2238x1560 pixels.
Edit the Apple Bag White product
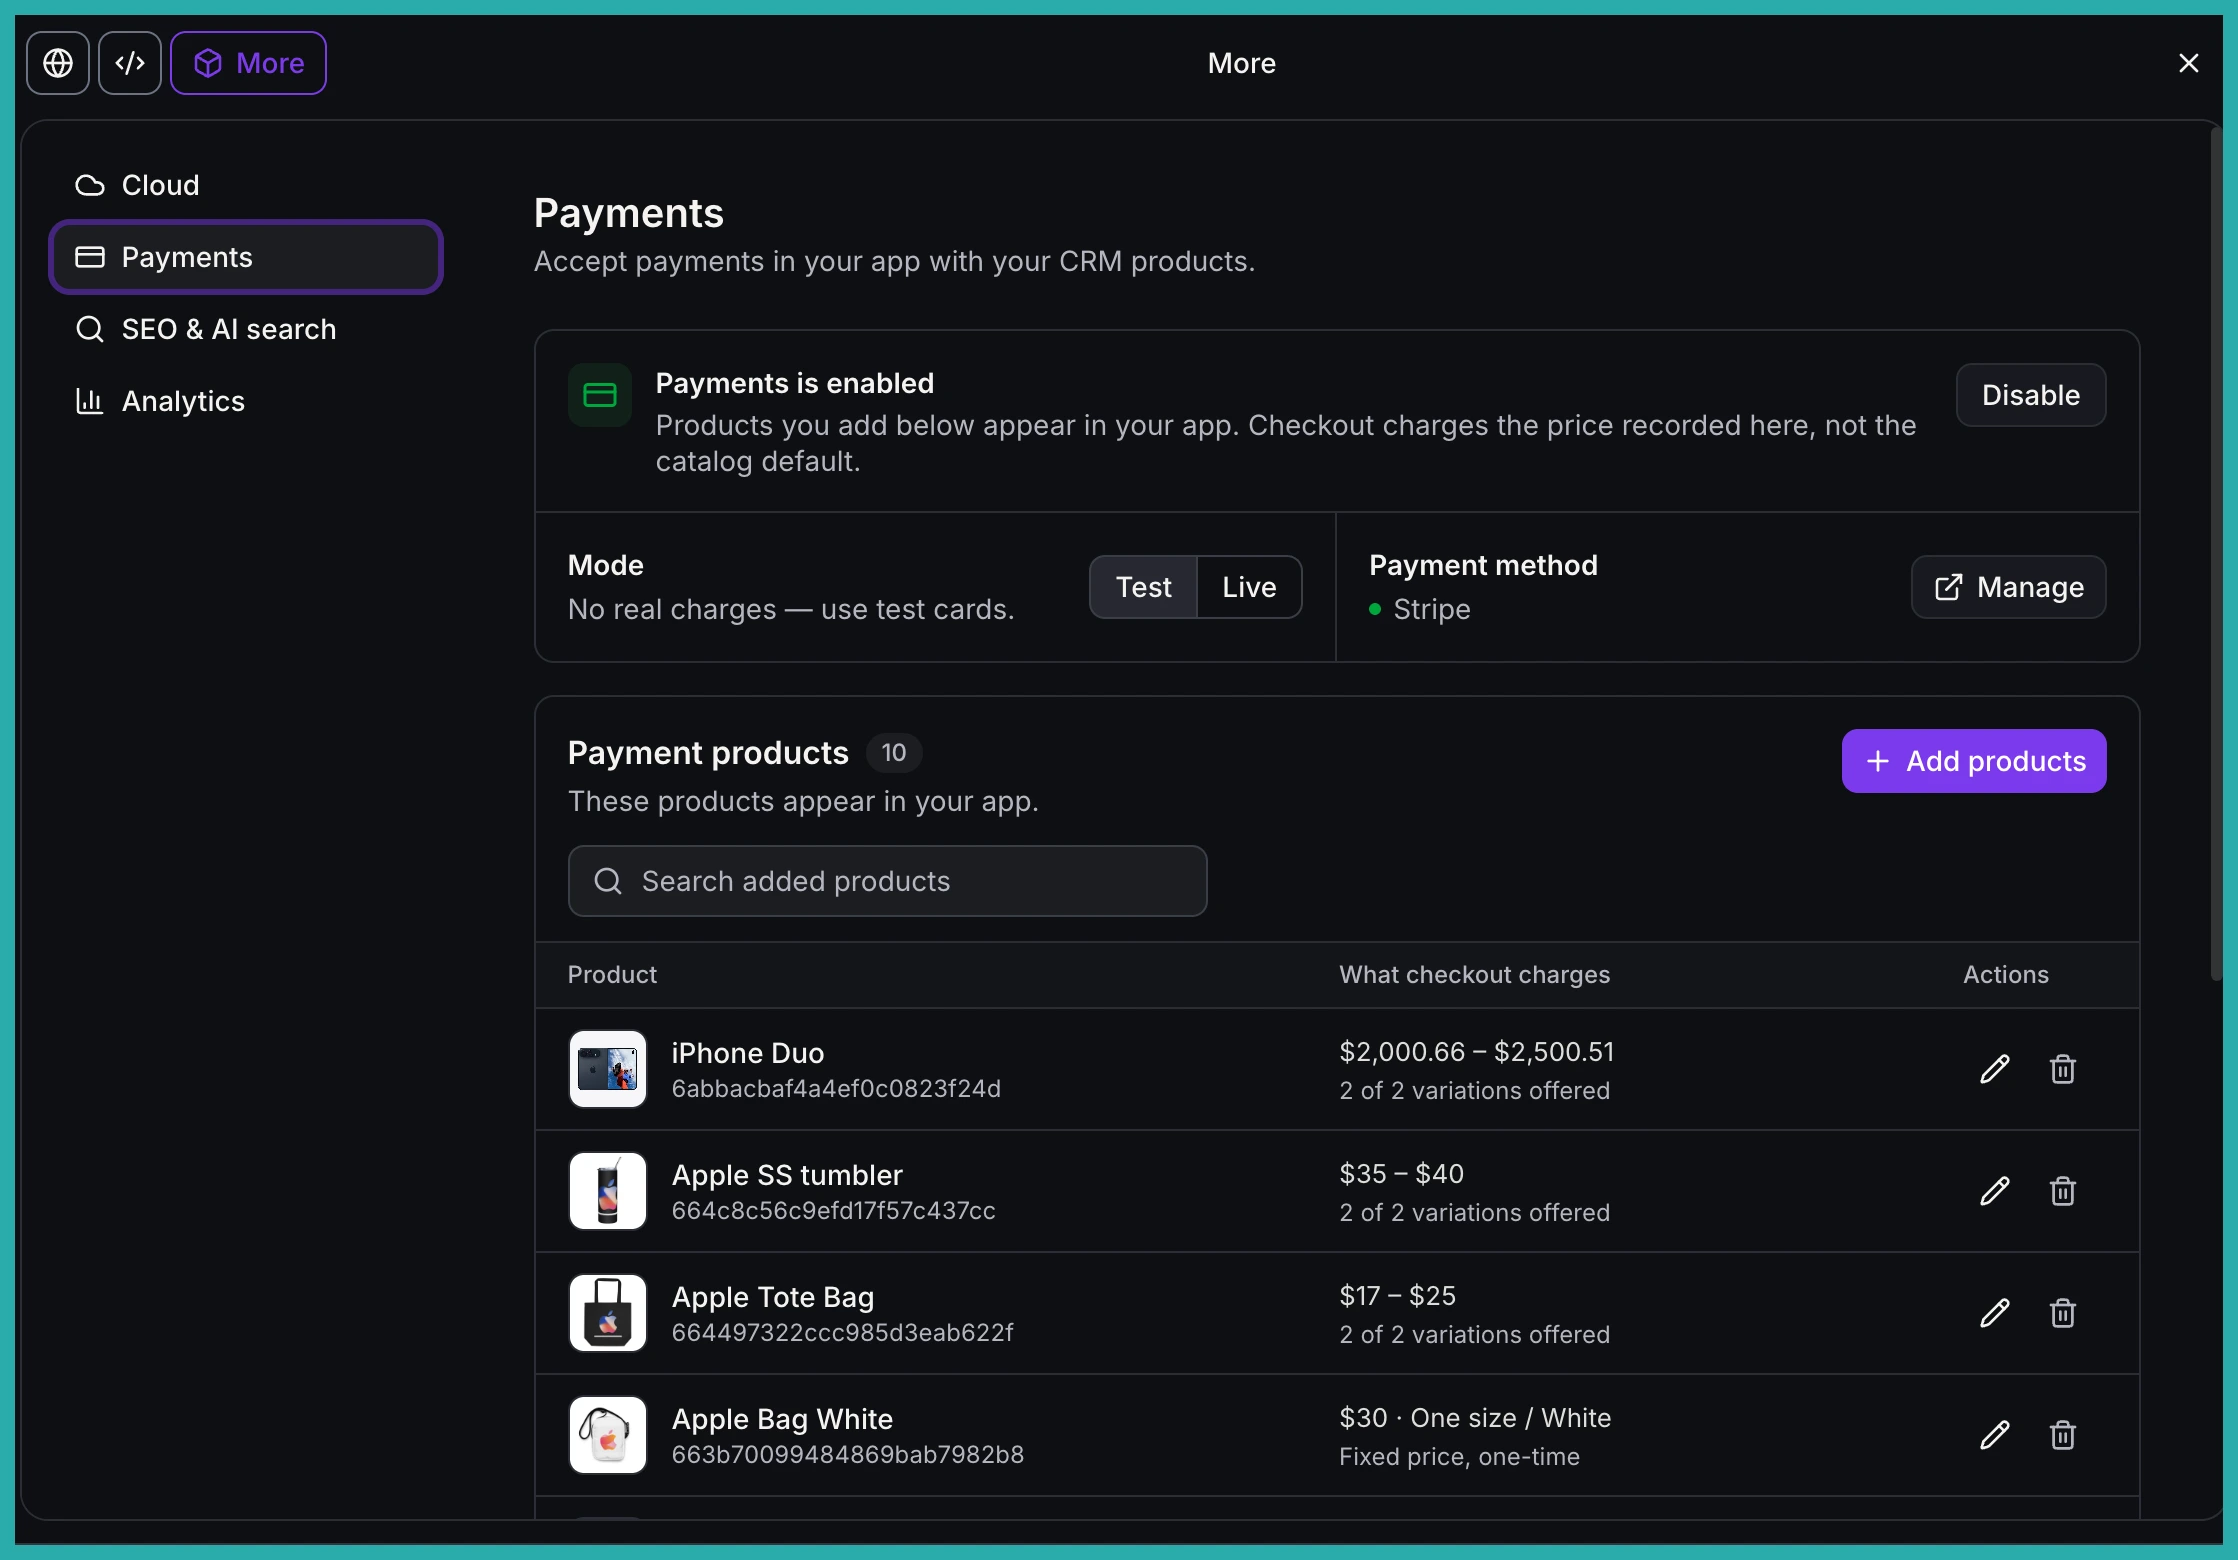(1995, 1435)
